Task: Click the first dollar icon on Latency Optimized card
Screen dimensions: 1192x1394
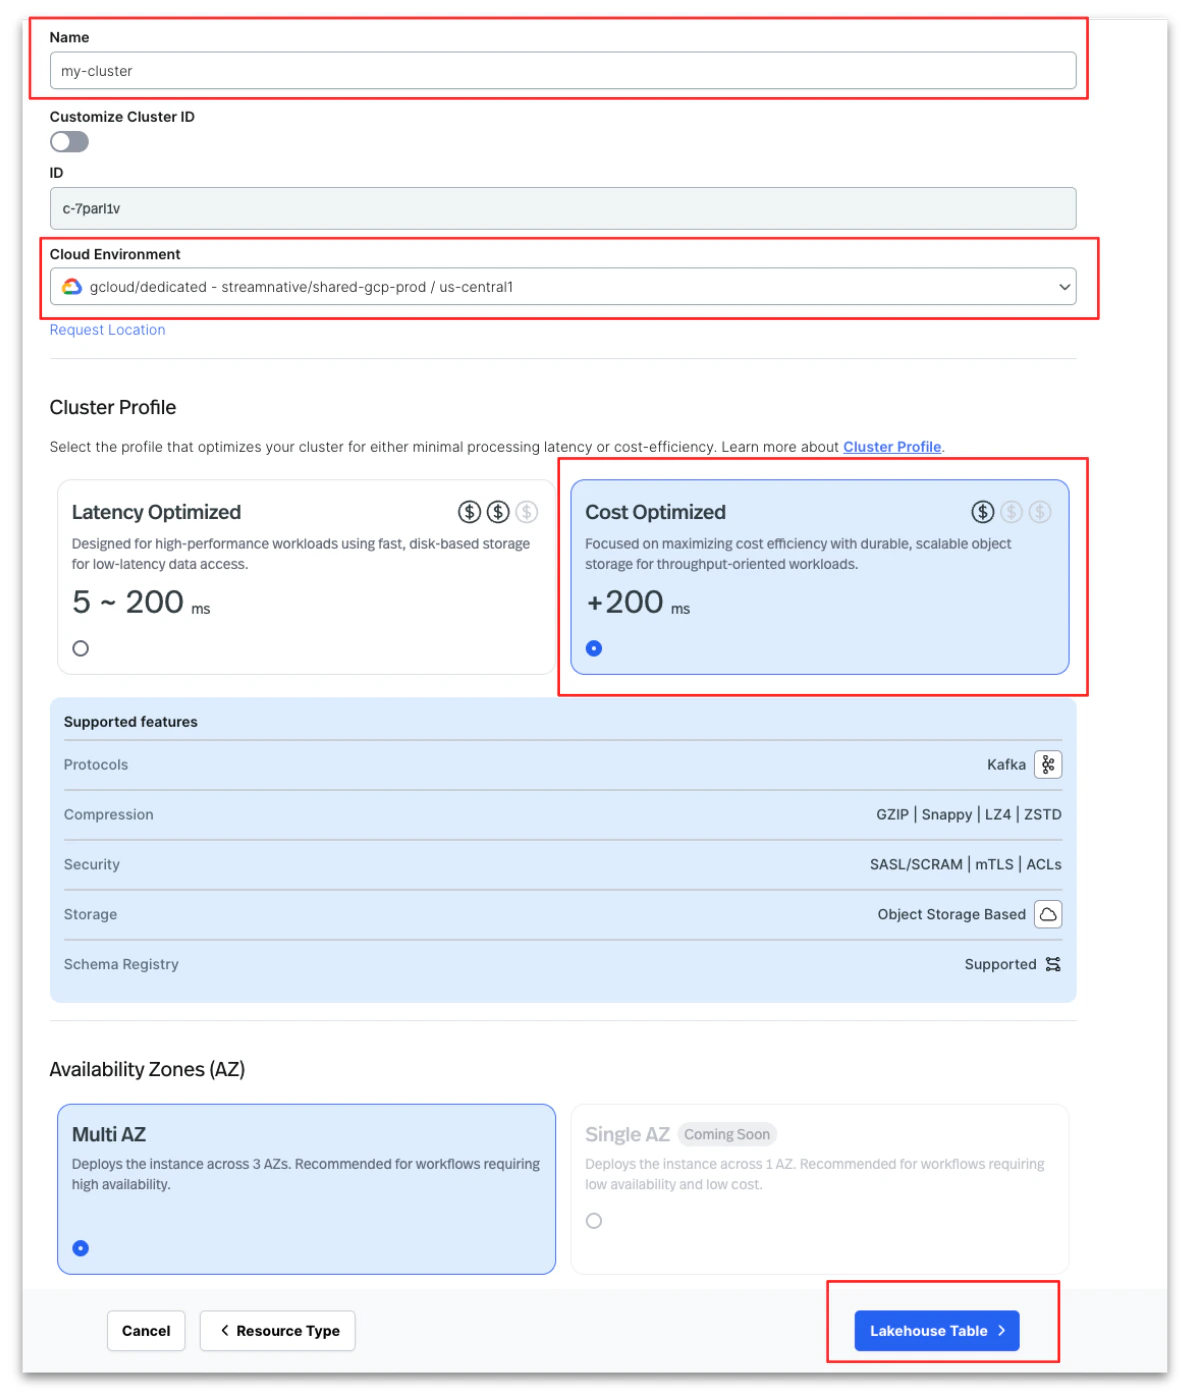Action: point(467,512)
